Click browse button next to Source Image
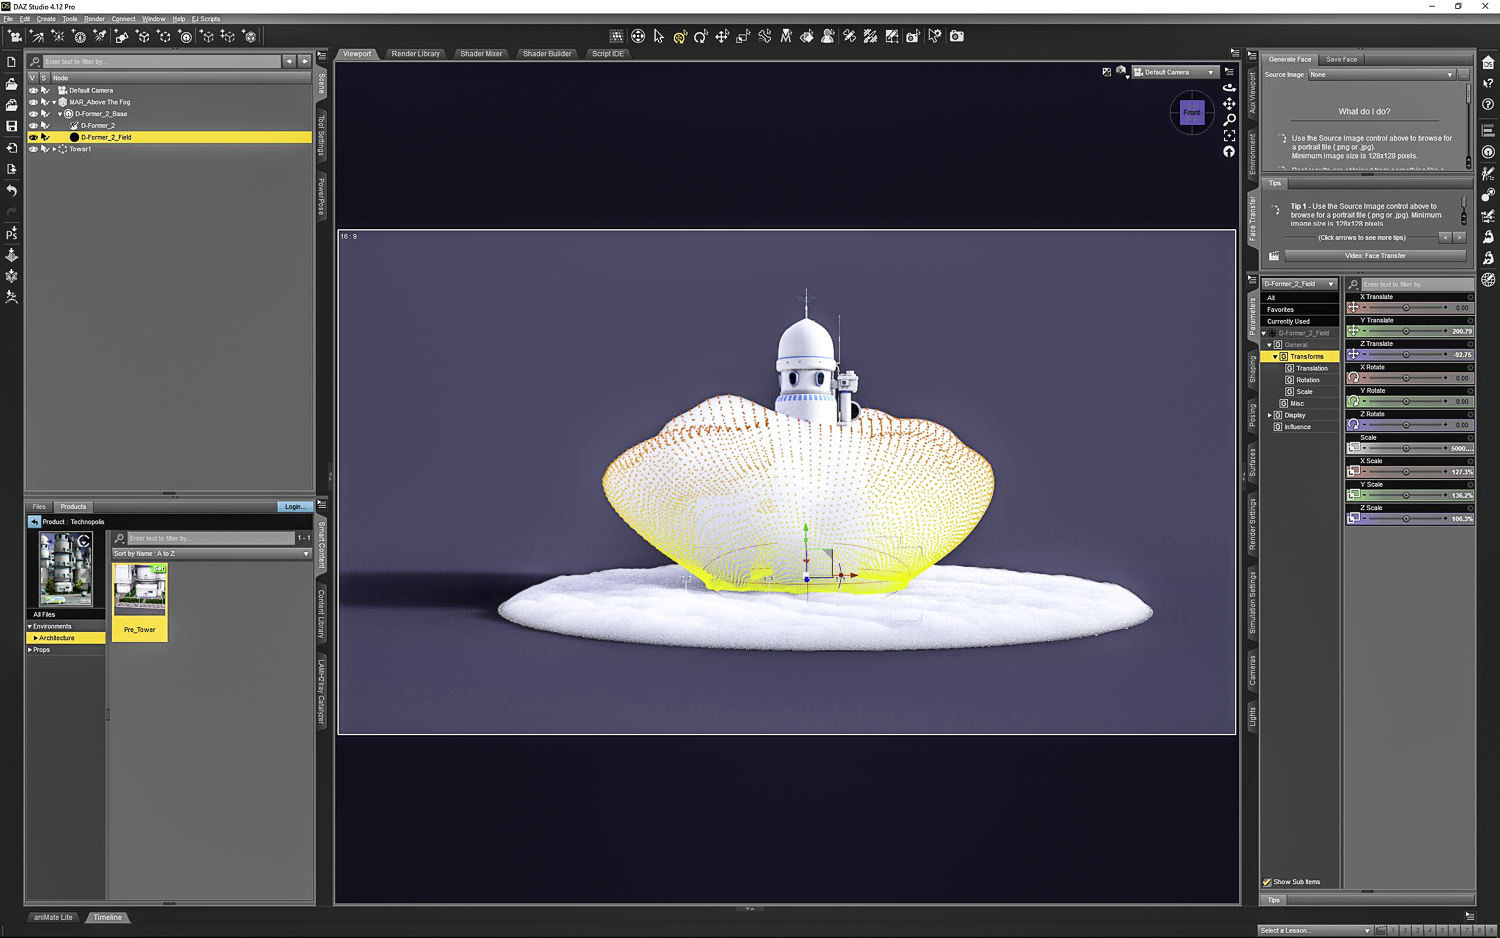This screenshot has height=938, width=1500. [x=1464, y=75]
